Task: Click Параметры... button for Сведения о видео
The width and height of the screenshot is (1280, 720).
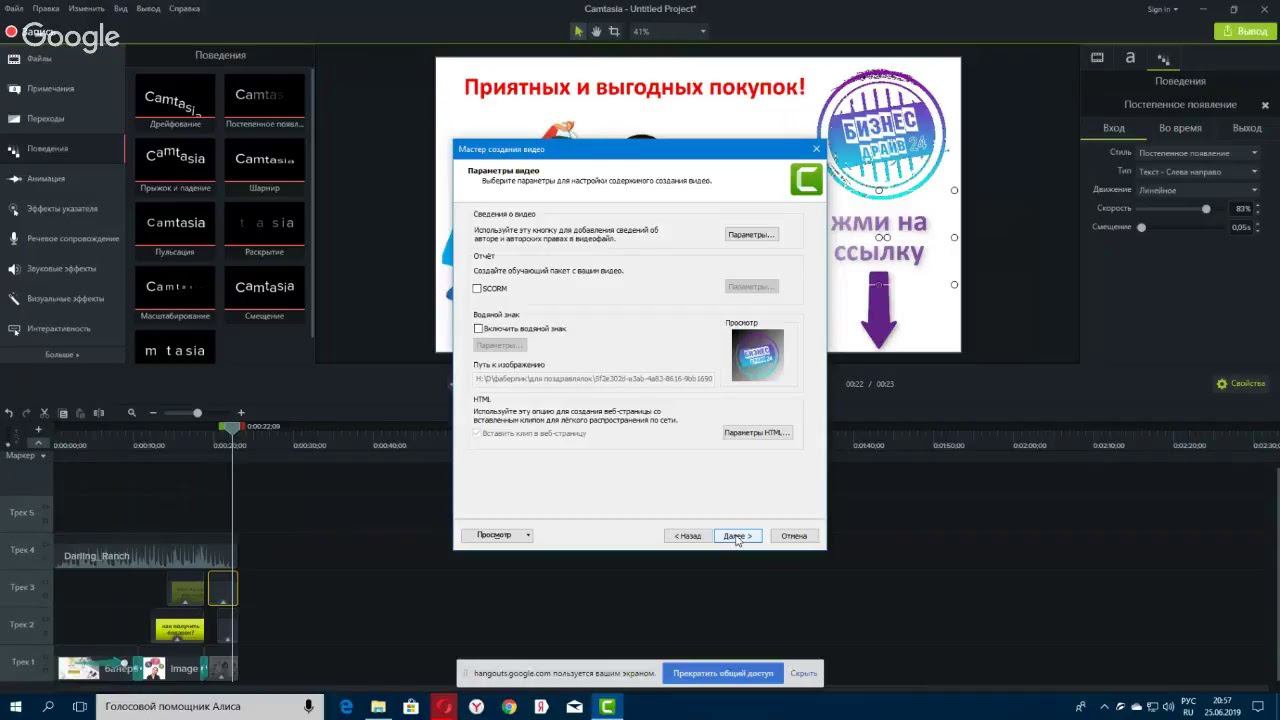Action: tap(751, 234)
